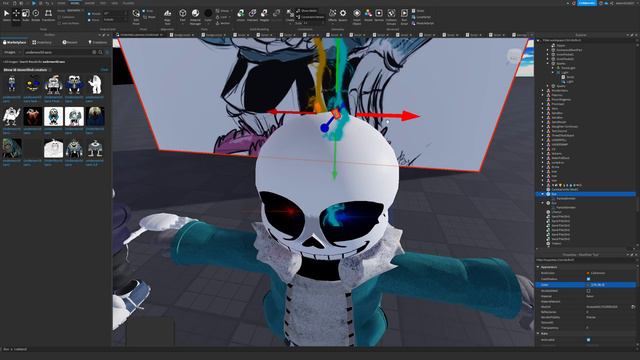Activate the Rotate tool
640x360 pixels.
pos(36,16)
